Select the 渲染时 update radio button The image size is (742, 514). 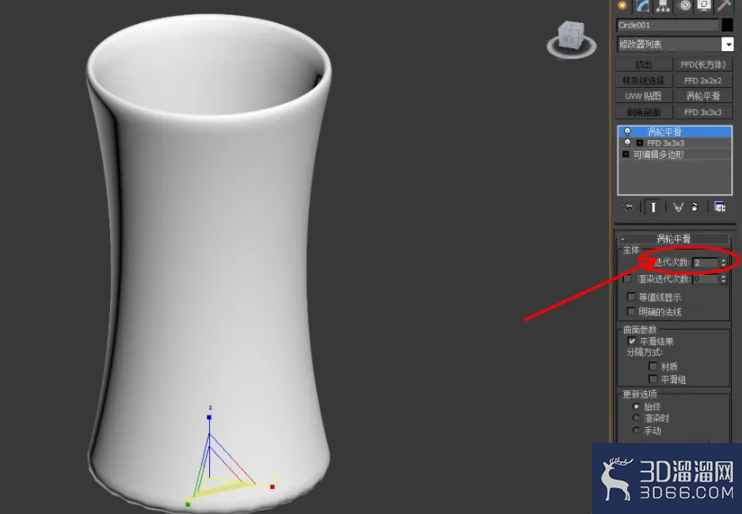[x=636, y=418]
